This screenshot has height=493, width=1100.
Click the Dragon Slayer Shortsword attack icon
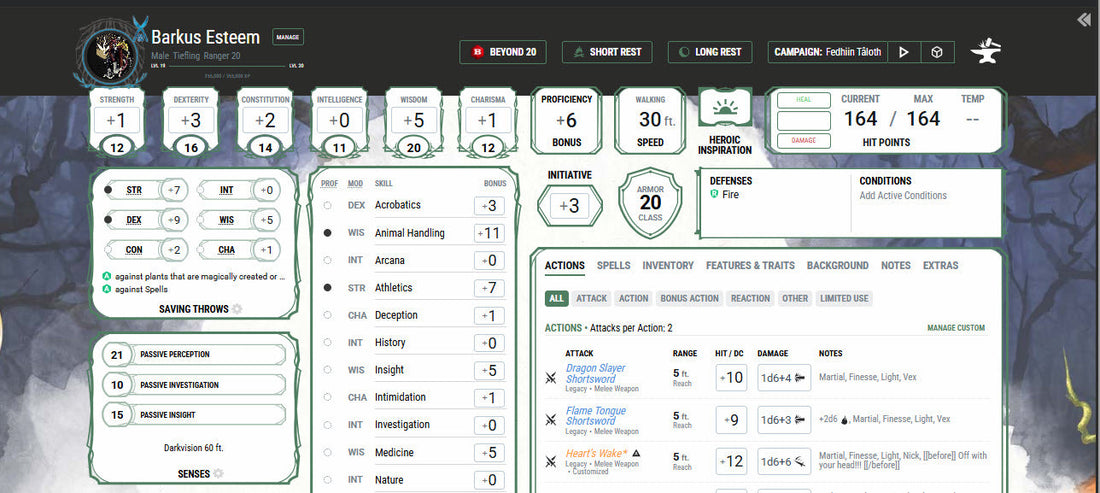pos(550,378)
